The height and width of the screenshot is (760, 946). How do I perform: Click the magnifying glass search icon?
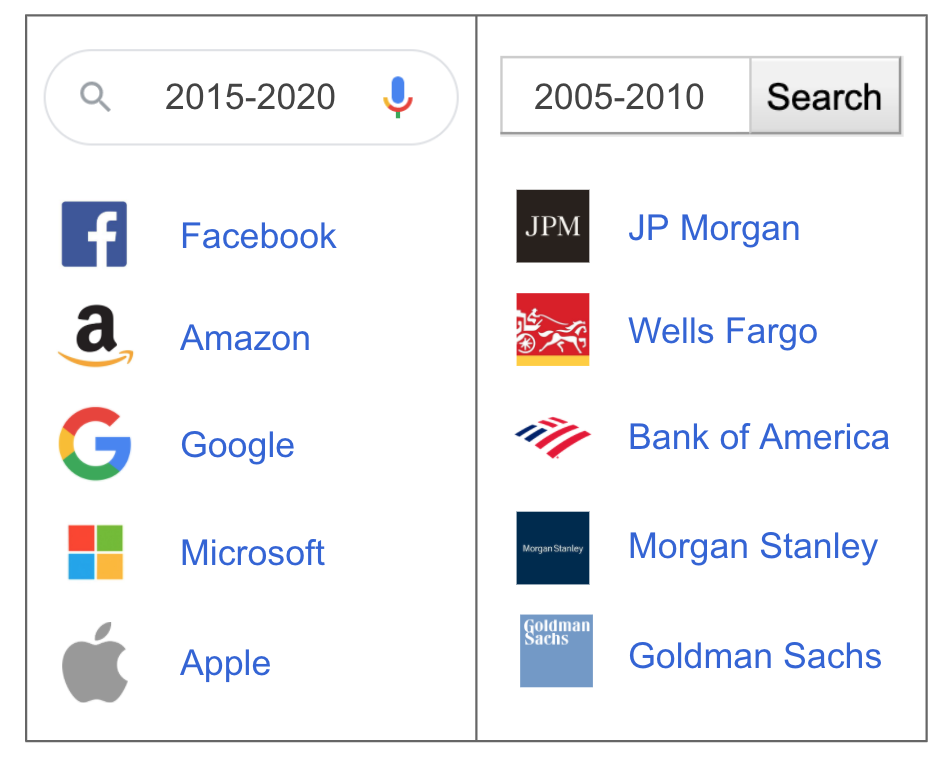point(95,97)
